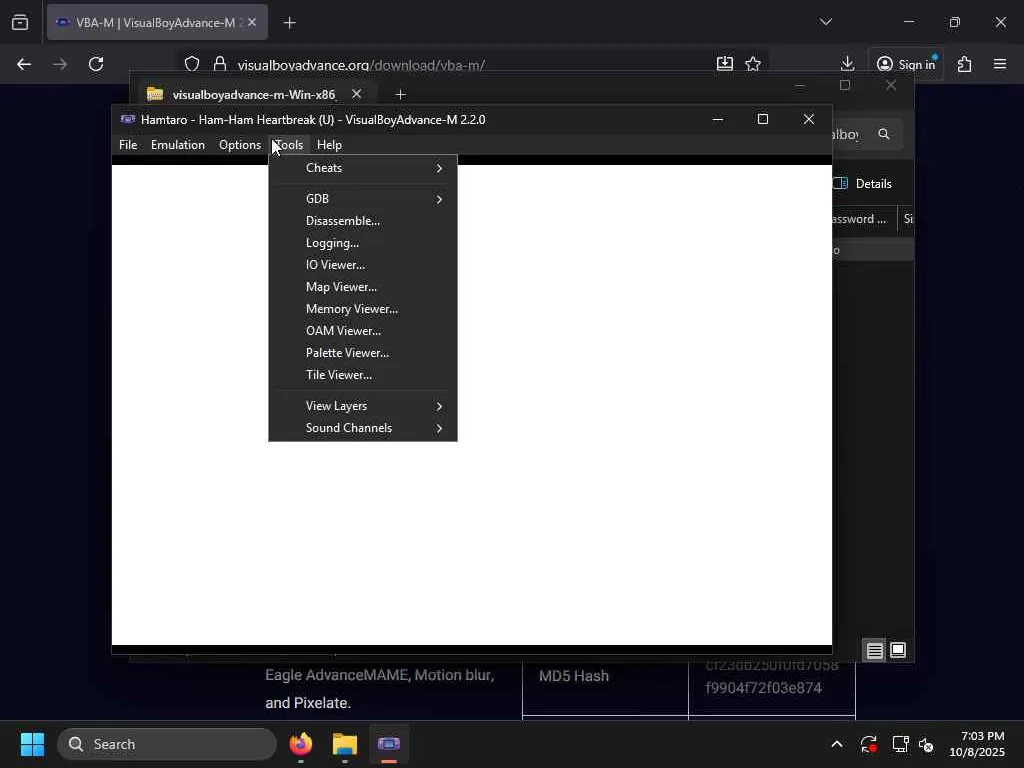The width and height of the screenshot is (1024, 768).
Task: Open the Cheats submenu
Action: tap(362, 168)
